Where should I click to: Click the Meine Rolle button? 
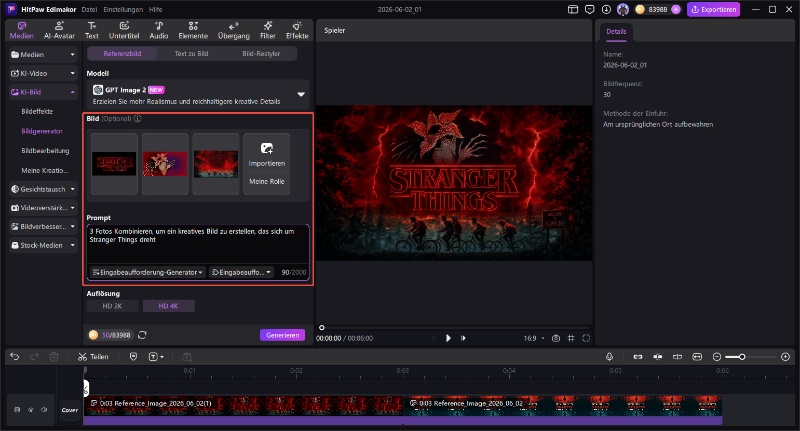267,182
